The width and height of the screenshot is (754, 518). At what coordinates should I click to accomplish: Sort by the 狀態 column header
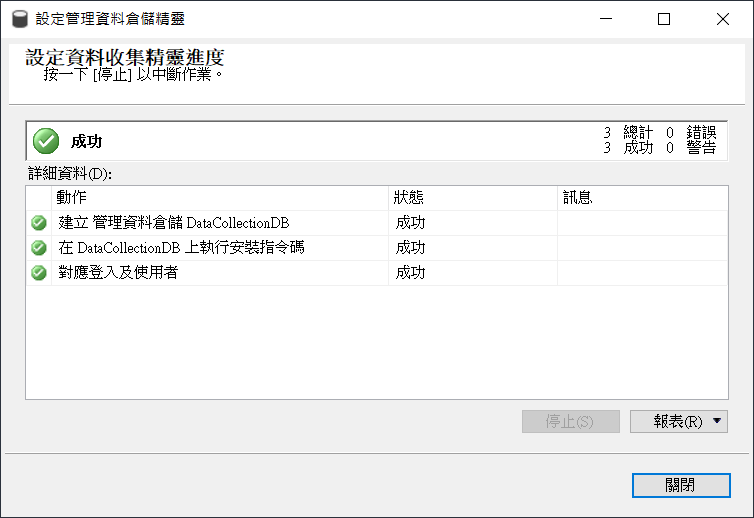[472, 198]
